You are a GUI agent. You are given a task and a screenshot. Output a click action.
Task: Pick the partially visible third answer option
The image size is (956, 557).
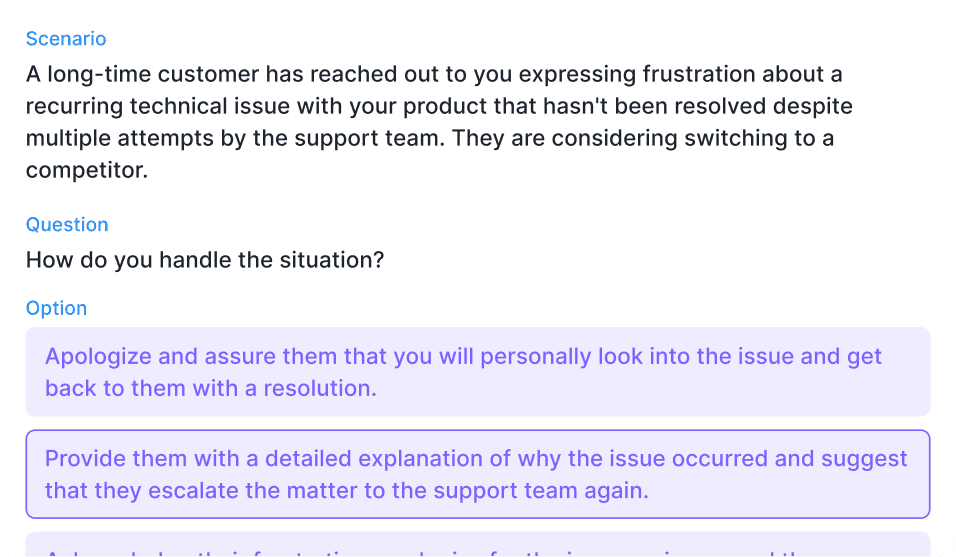point(477,544)
